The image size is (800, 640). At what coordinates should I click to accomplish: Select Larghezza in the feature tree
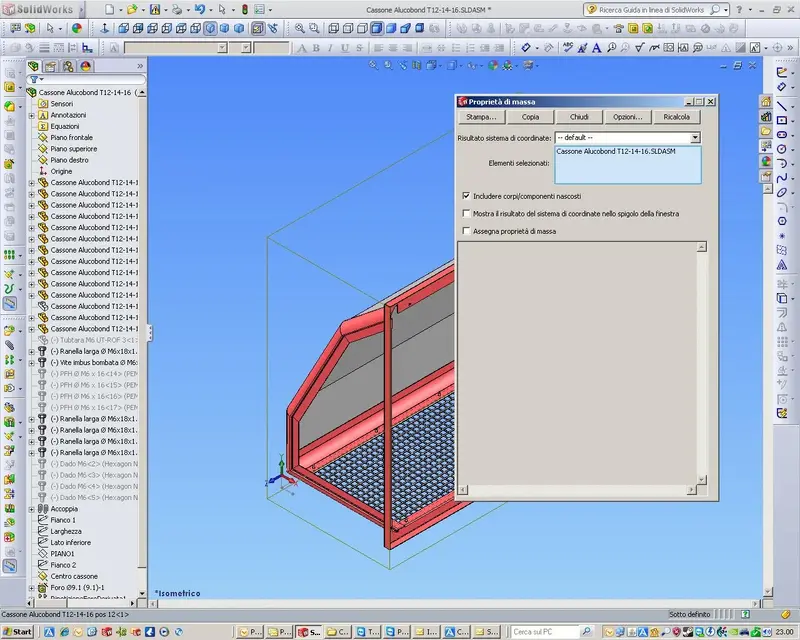coord(66,531)
